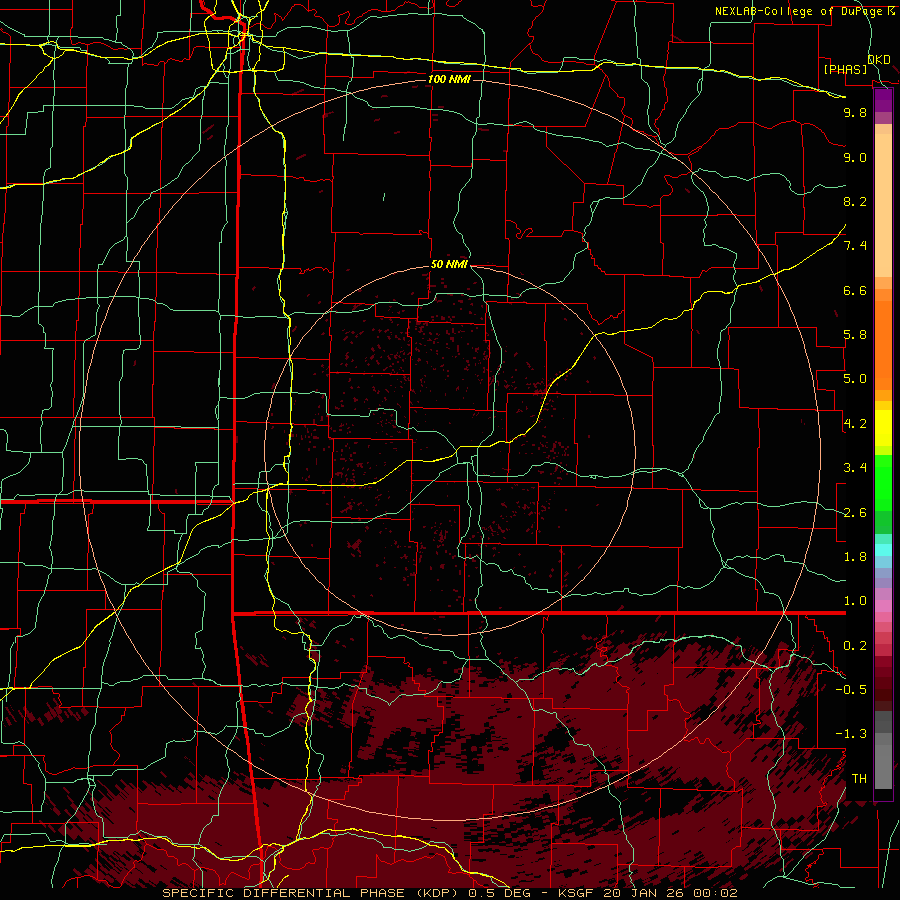Click the [PHAS] units label
The width and height of the screenshot is (900, 900).
845,69
